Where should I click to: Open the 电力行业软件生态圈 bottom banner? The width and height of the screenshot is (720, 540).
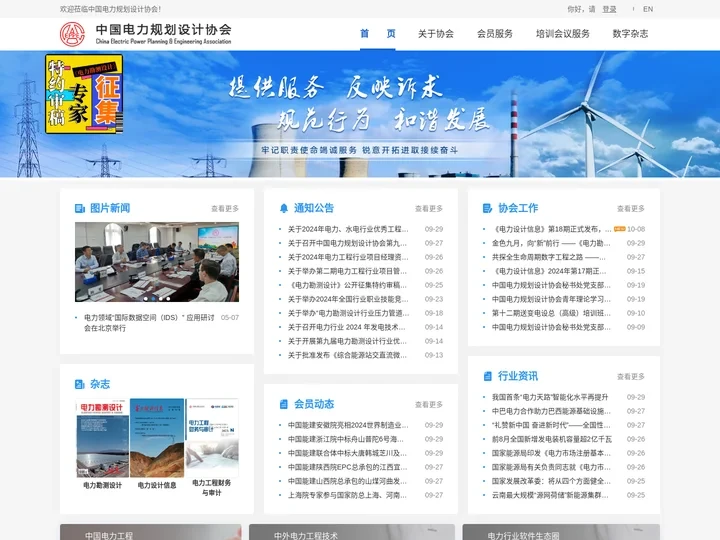coord(561,532)
